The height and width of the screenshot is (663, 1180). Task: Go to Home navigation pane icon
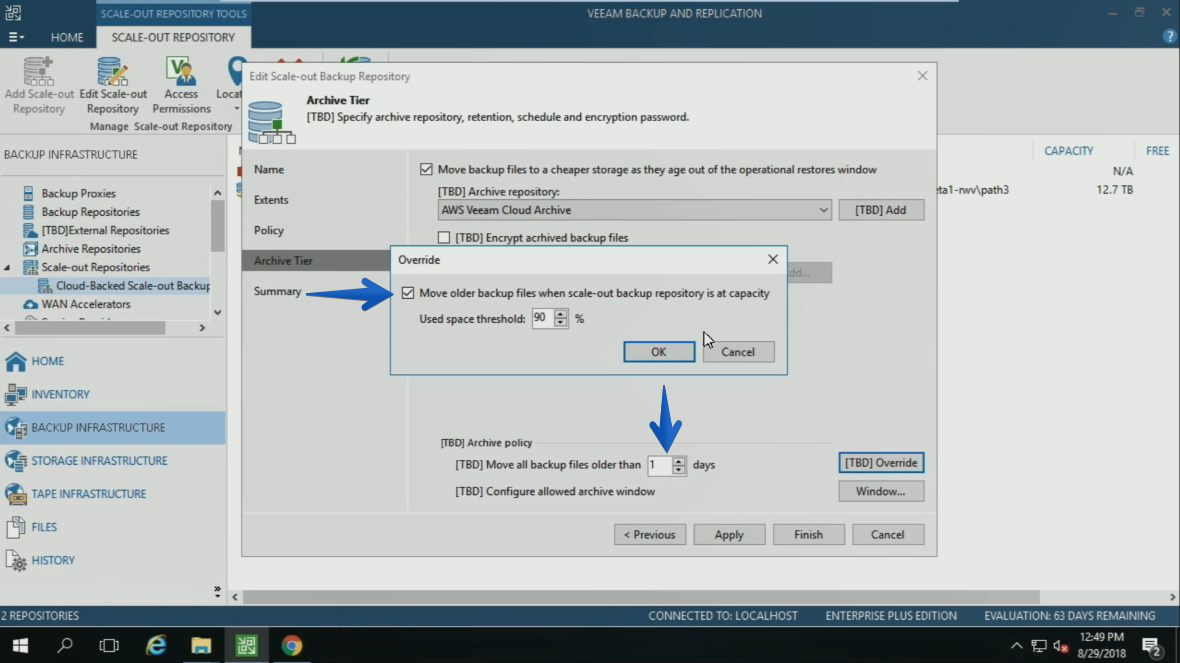tap(16, 361)
